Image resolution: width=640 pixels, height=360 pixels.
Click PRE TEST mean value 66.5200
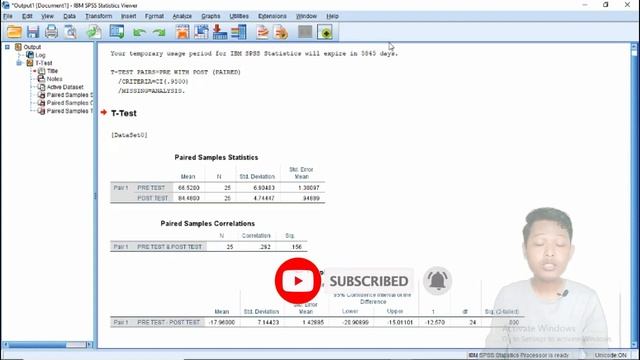[189, 188]
